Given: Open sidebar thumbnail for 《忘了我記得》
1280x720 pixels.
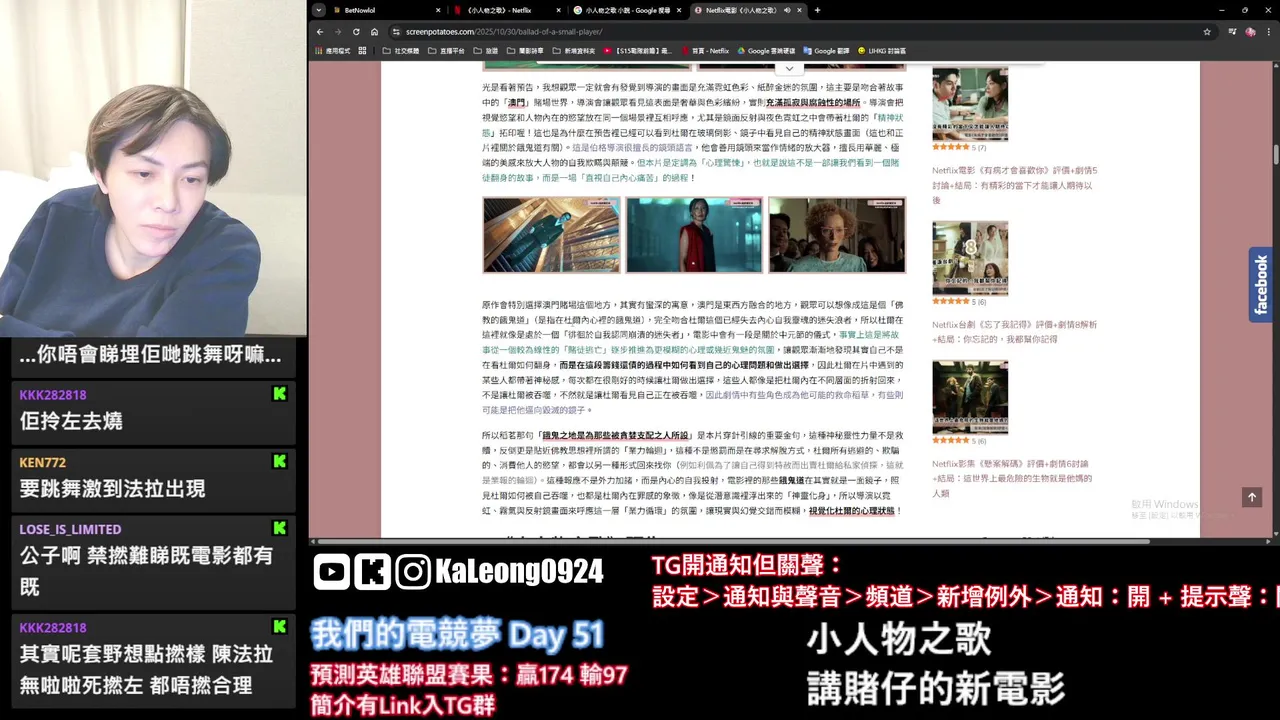Looking at the screenshot, I should pos(970,258).
